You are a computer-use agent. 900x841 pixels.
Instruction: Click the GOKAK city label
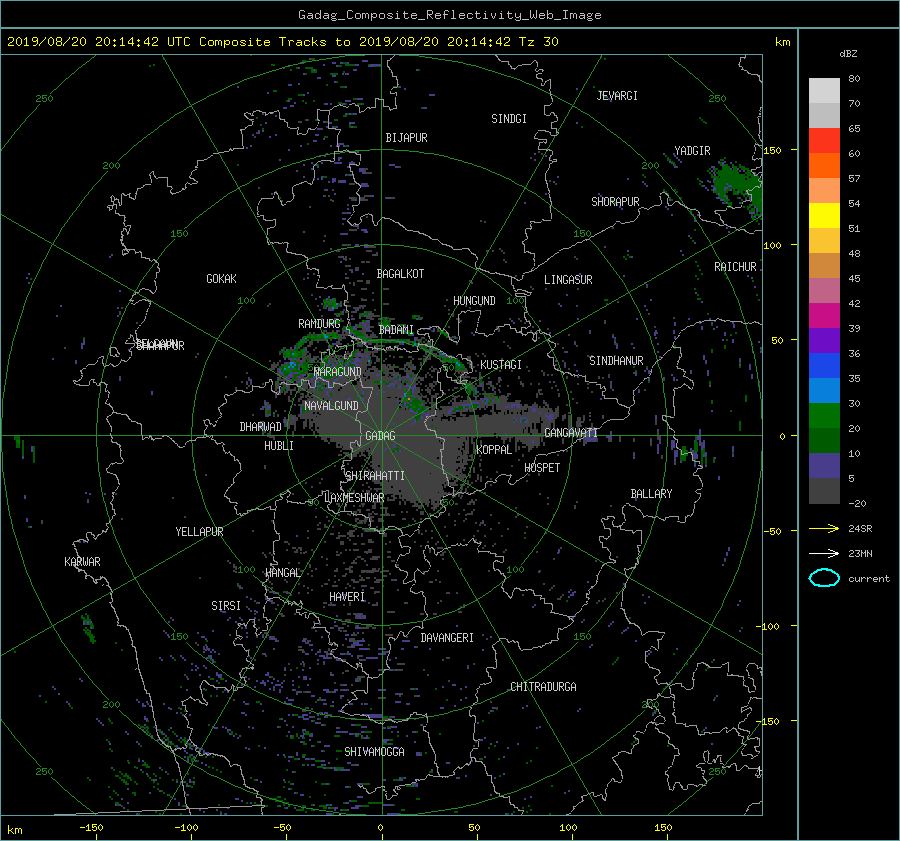point(222,279)
